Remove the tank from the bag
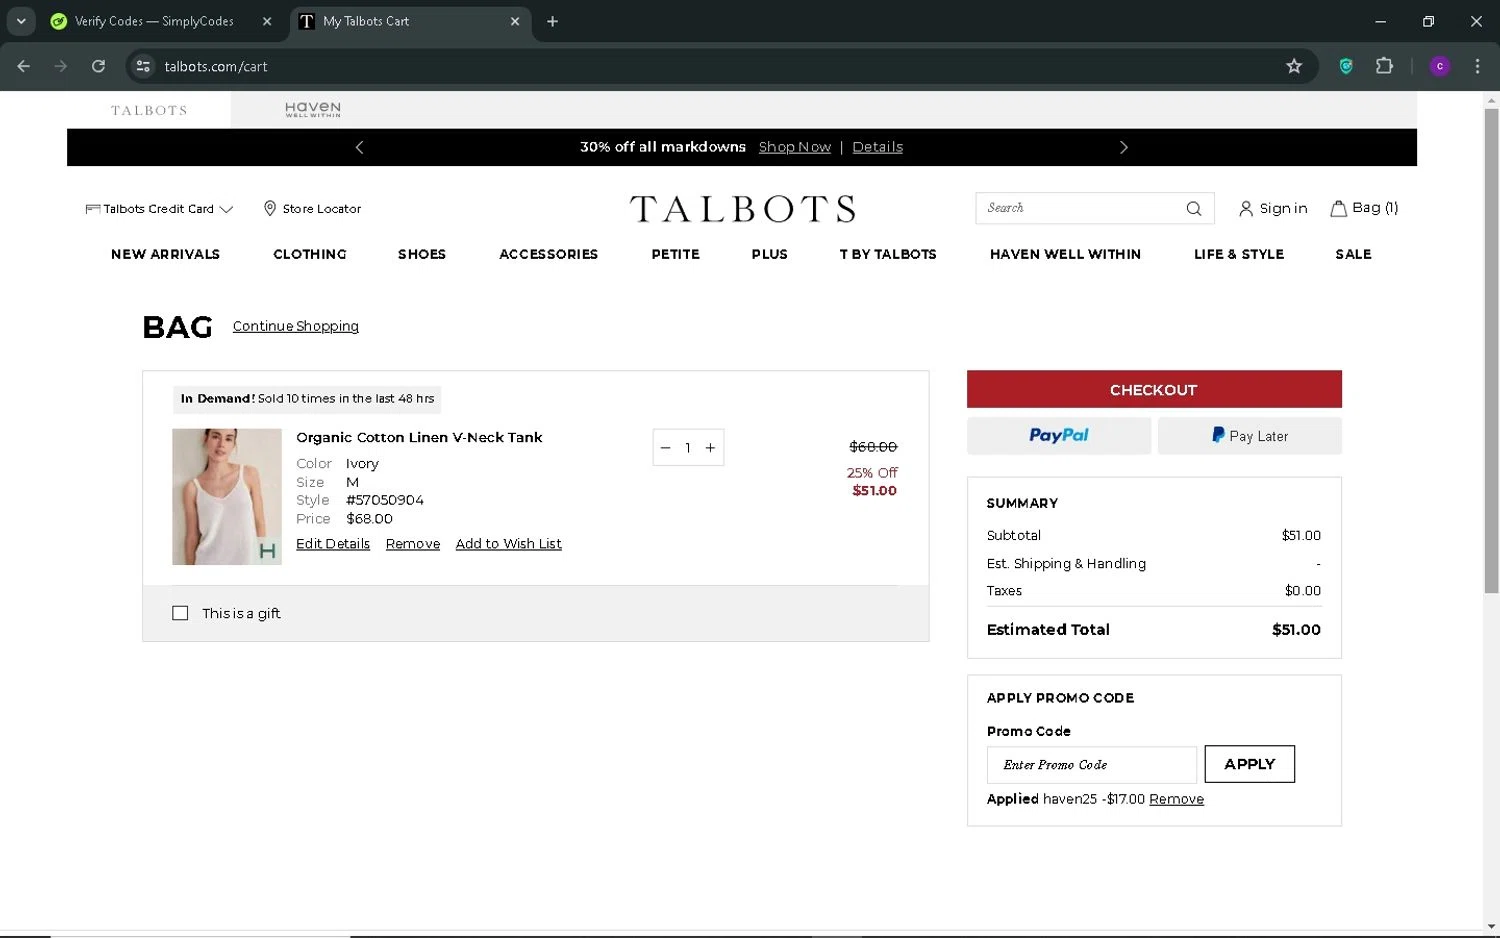This screenshot has height=938, width=1500. pos(413,544)
